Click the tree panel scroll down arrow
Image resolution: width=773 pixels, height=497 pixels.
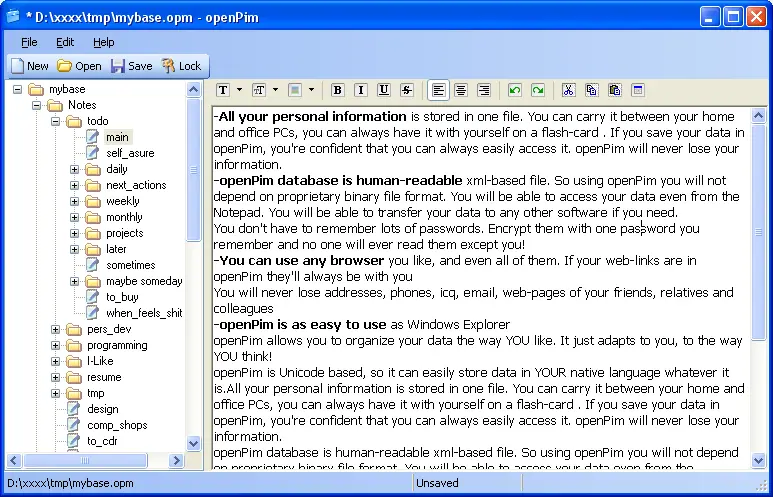[194, 443]
